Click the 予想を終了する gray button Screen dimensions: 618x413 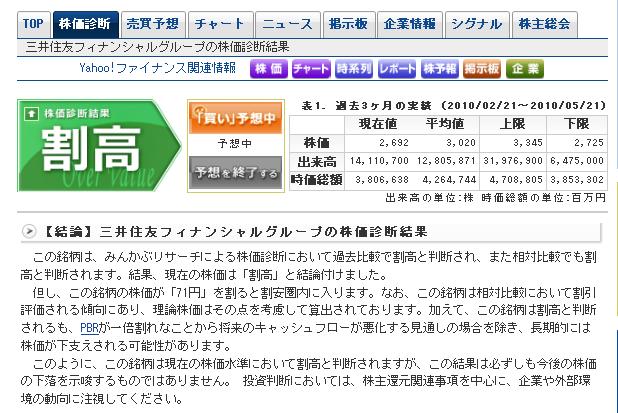tap(236, 173)
